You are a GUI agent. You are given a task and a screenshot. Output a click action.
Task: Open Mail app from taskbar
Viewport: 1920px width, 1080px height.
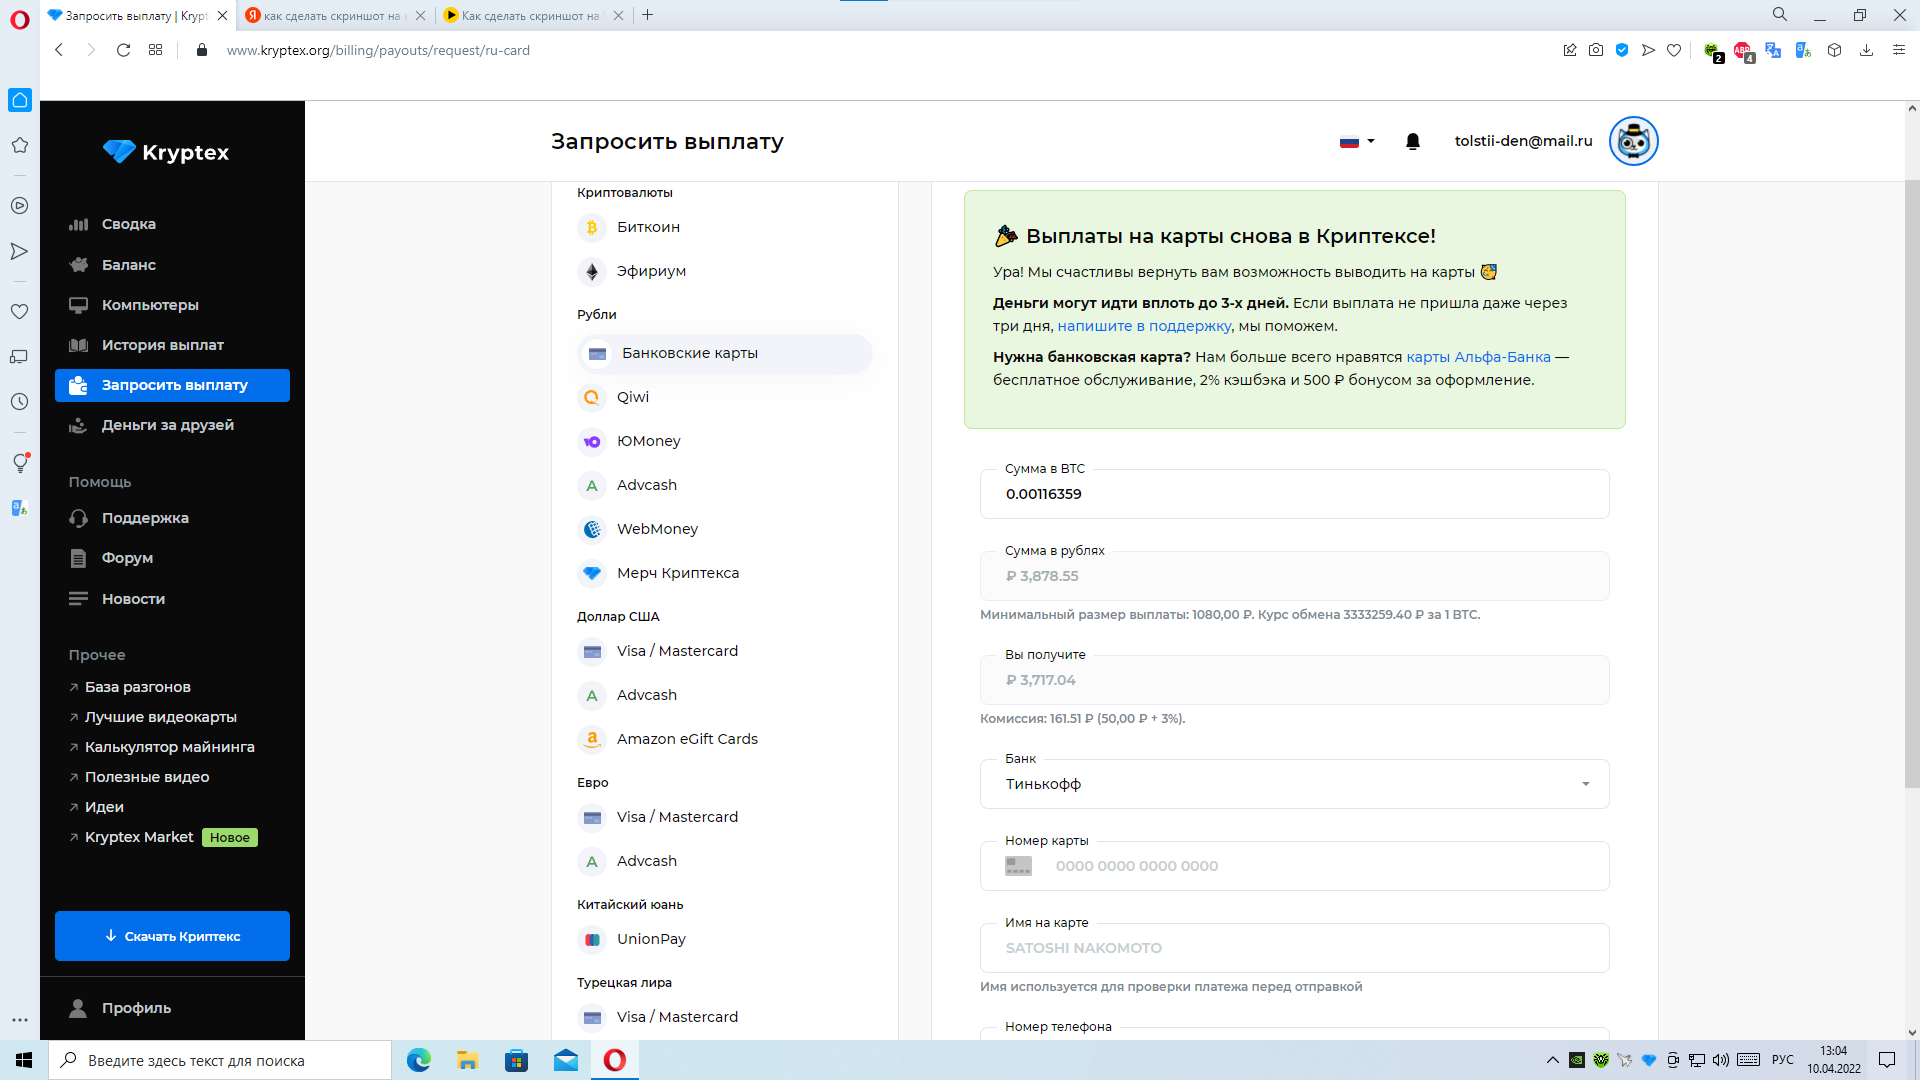pyautogui.click(x=565, y=1060)
